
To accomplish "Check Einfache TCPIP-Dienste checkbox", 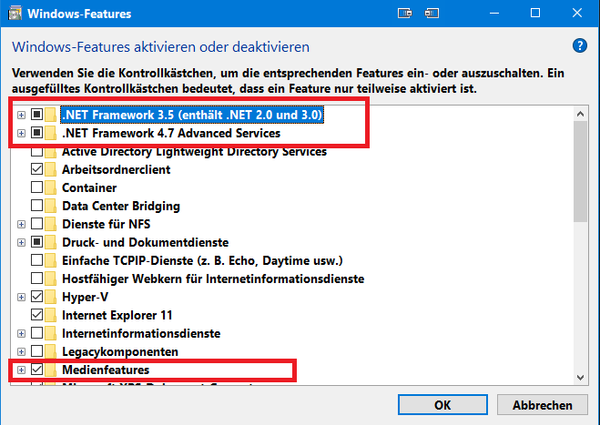I will (37, 260).
